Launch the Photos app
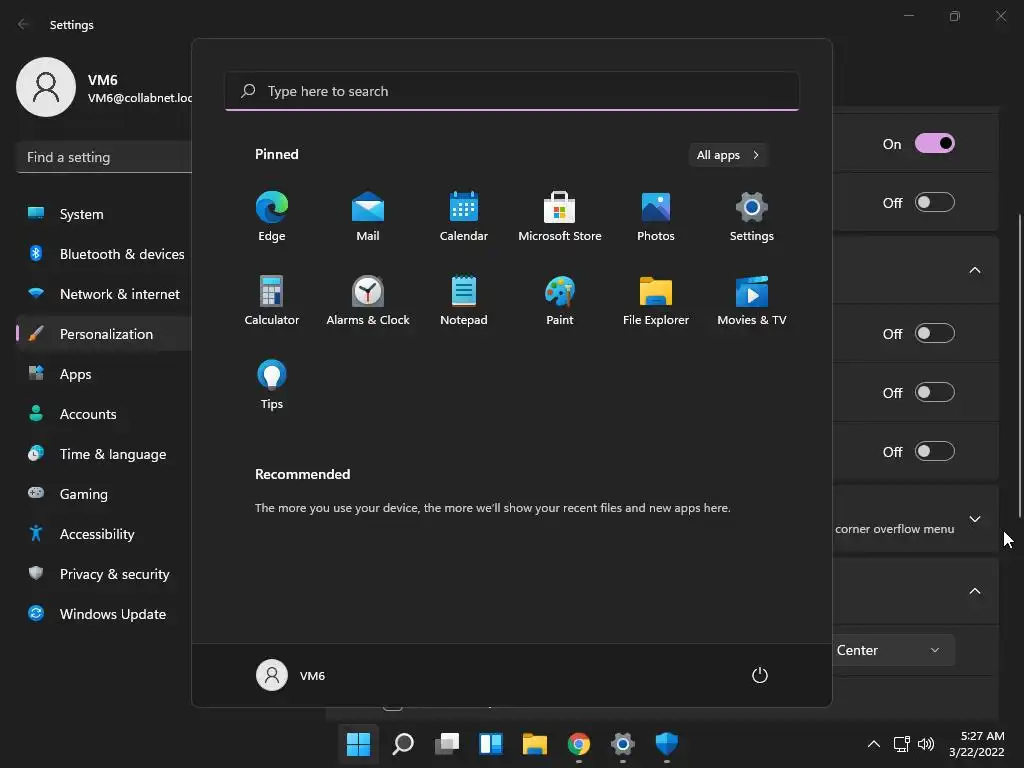Viewport: 1024px width, 768px height. (x=656, y=216)
